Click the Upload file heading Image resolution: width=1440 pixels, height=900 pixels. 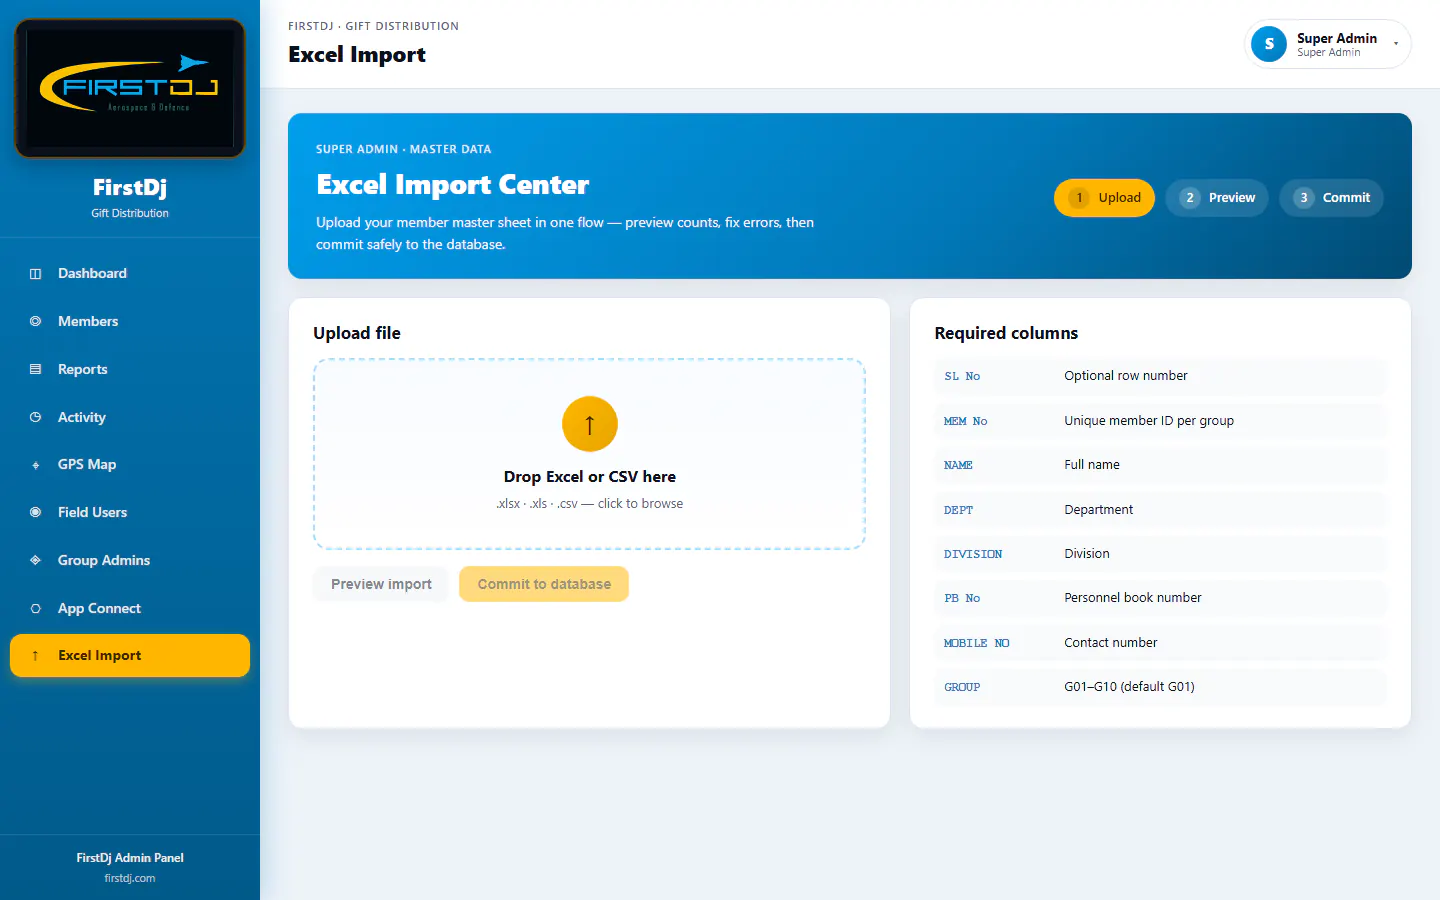[x=357, y=333]
